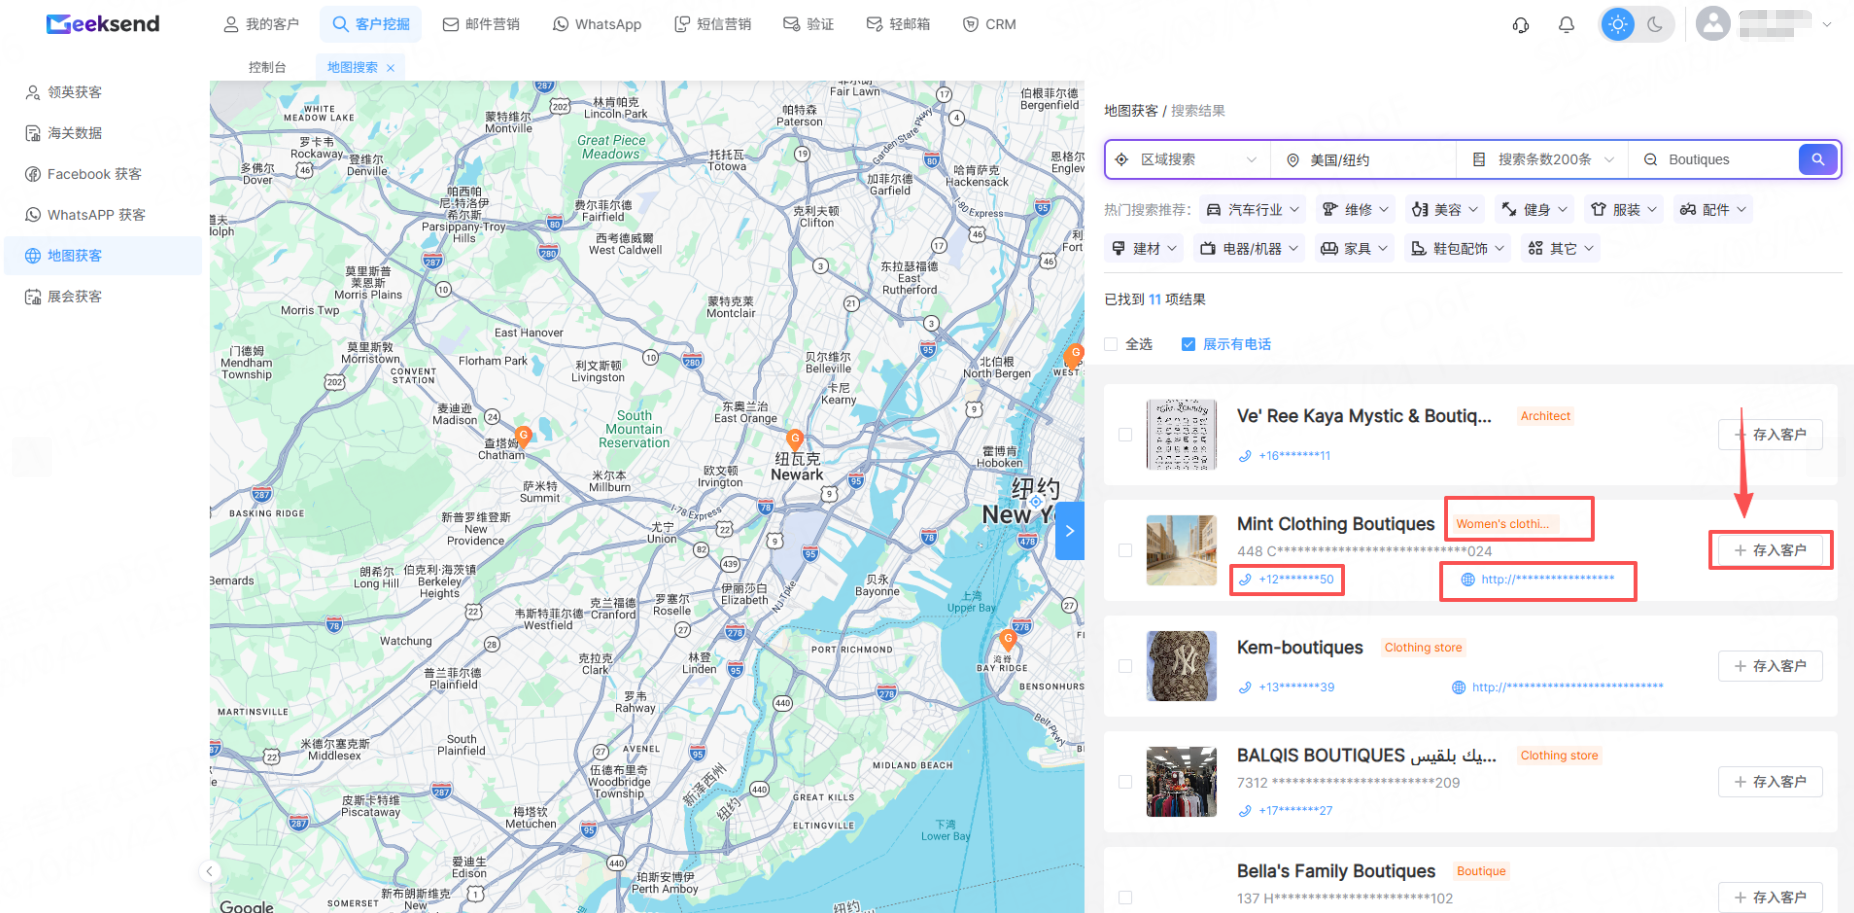Open 区域搜索 mode dropdown
The width and height of the screenshot is (1854, 913).
(x=1186, y=160)
